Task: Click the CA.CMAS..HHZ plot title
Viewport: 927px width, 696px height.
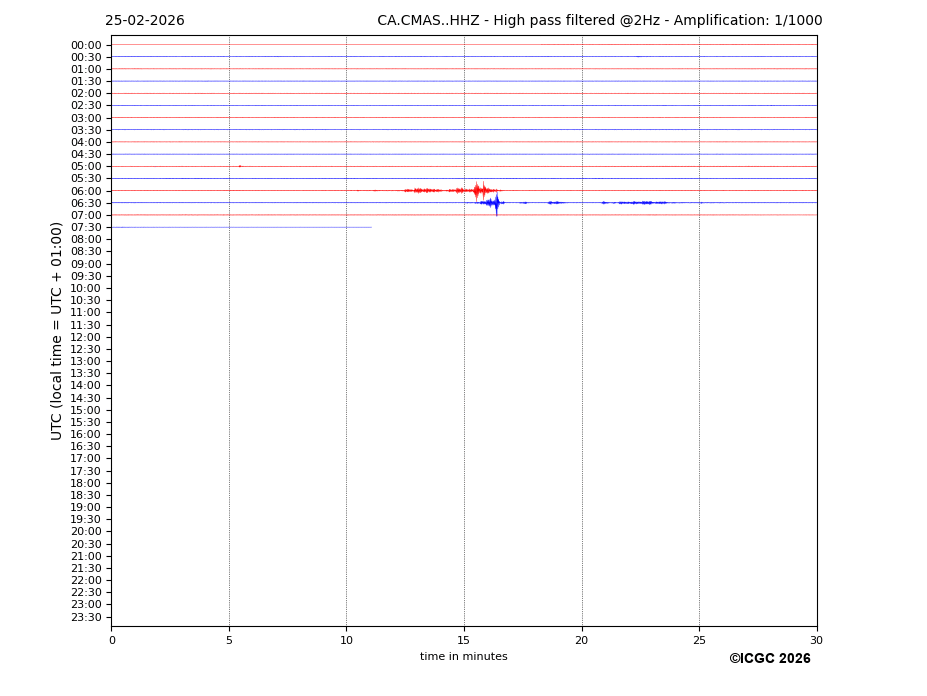Action: point(599,21)
